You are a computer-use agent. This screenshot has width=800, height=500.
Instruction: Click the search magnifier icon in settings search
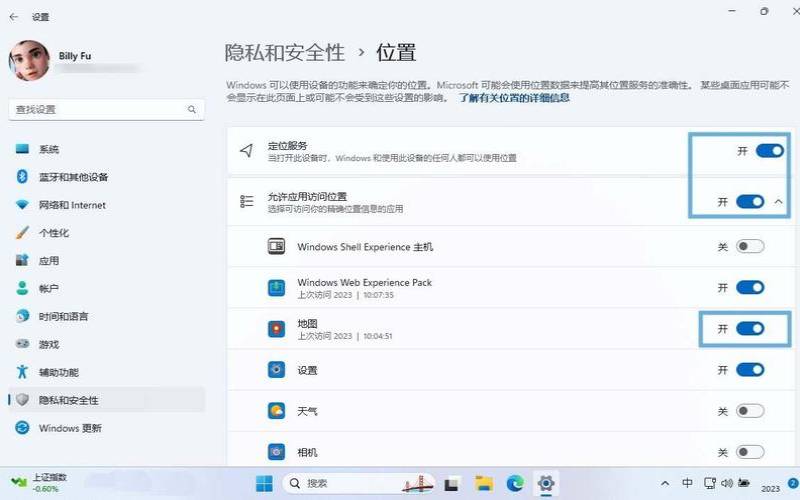192,109
